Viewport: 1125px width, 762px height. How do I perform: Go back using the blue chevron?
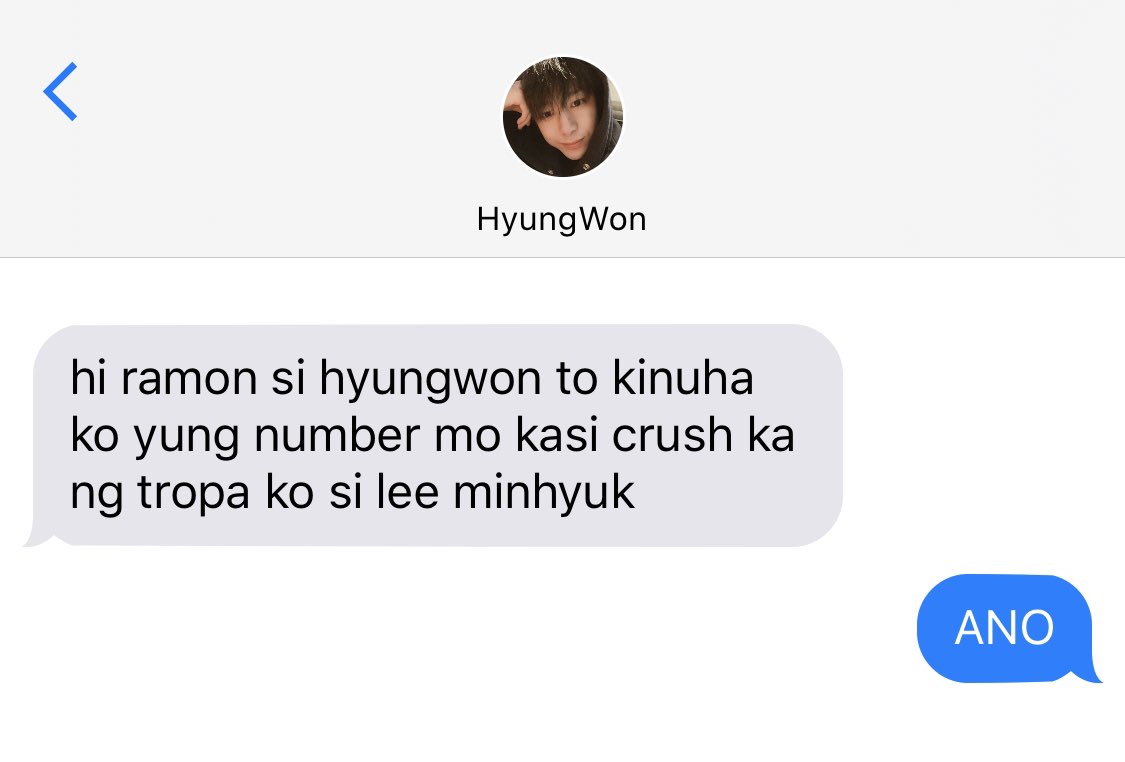click(x=60, y=91)
